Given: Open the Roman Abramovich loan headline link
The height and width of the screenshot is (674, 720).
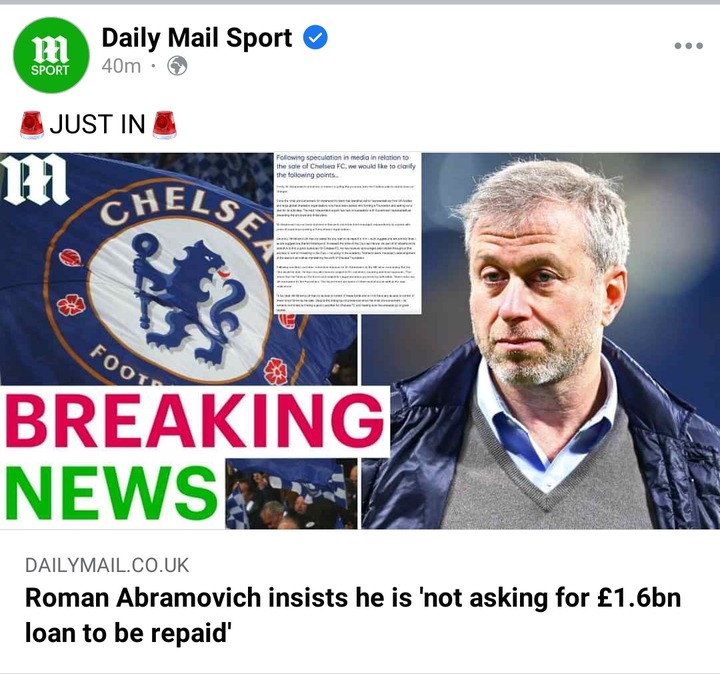Looking at the screenshot, I should [x=353, y=615].
